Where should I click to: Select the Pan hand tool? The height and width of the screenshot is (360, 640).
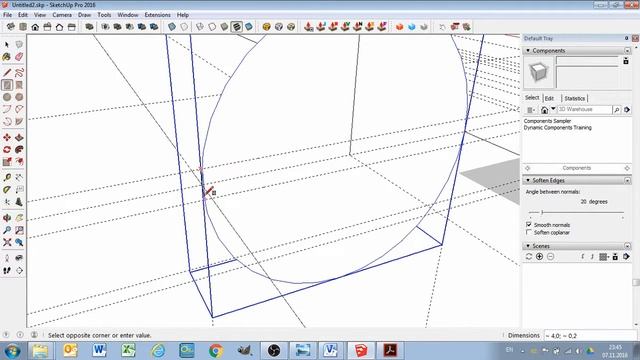click(x=19, y=218)
